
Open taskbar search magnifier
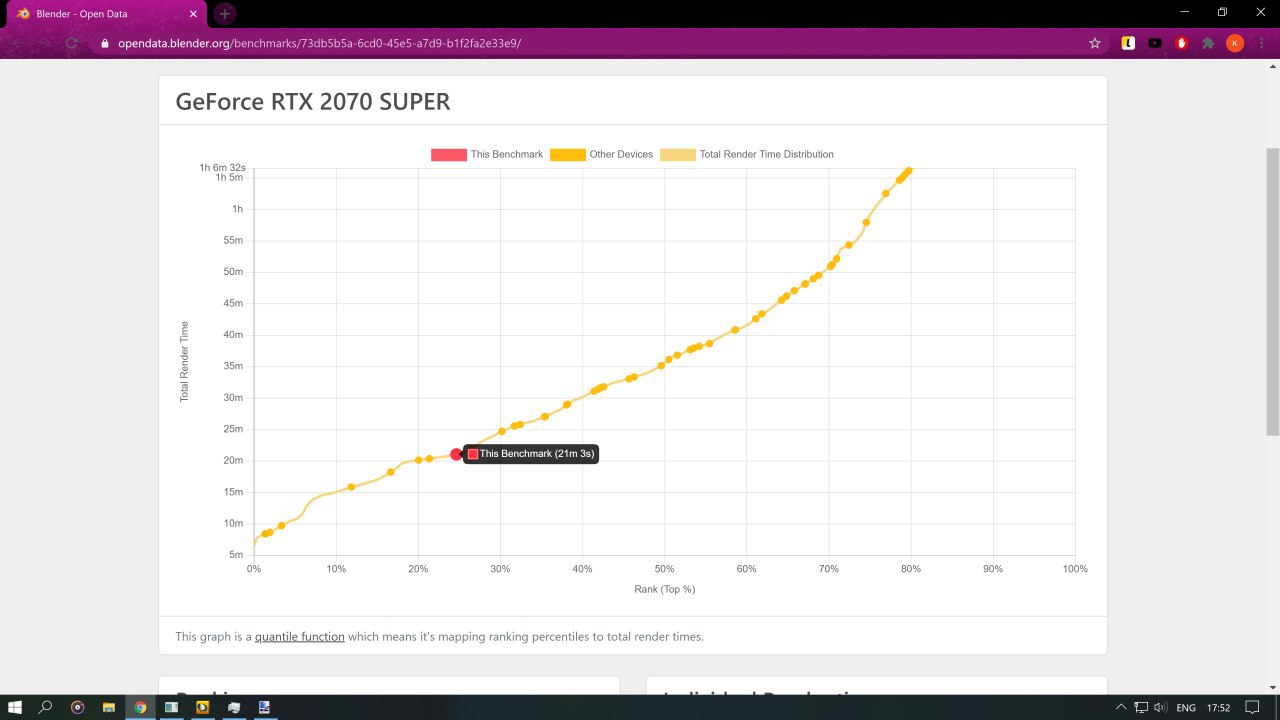(x=46, y=707)
